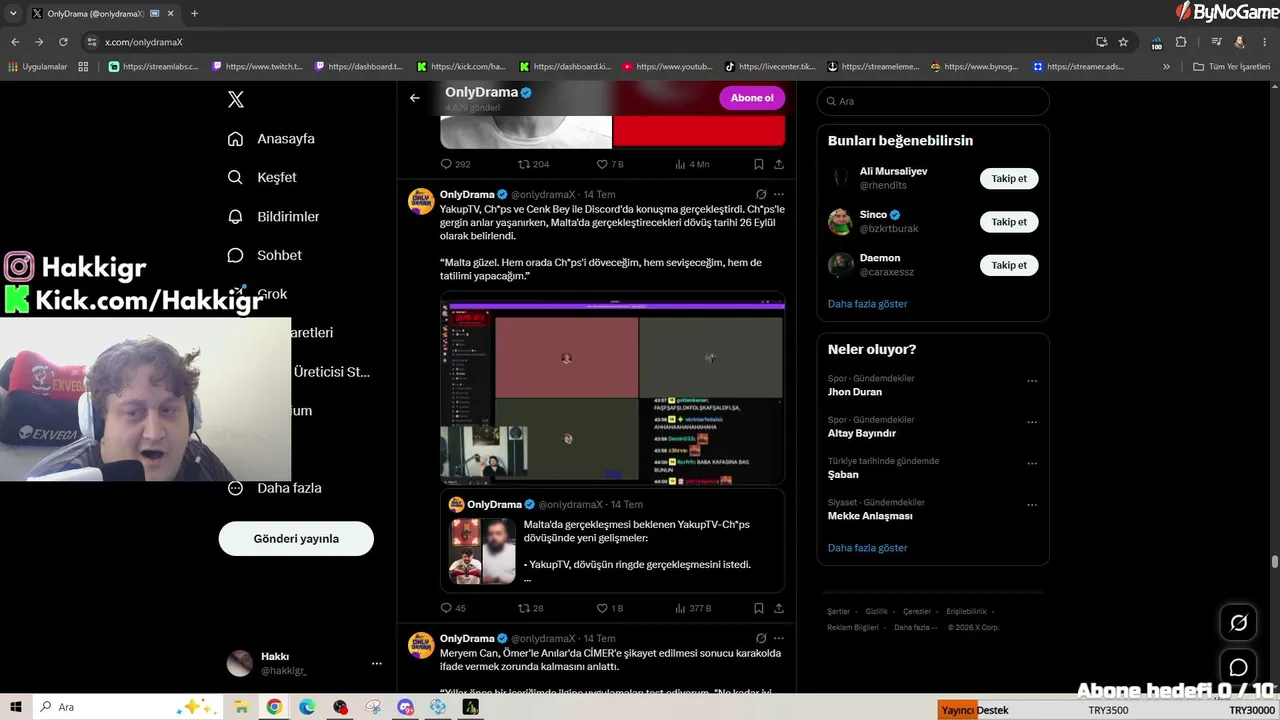This screenshot has width=1280, height=720.
Task: Open a new browser tab
Action: click(194, 14)
